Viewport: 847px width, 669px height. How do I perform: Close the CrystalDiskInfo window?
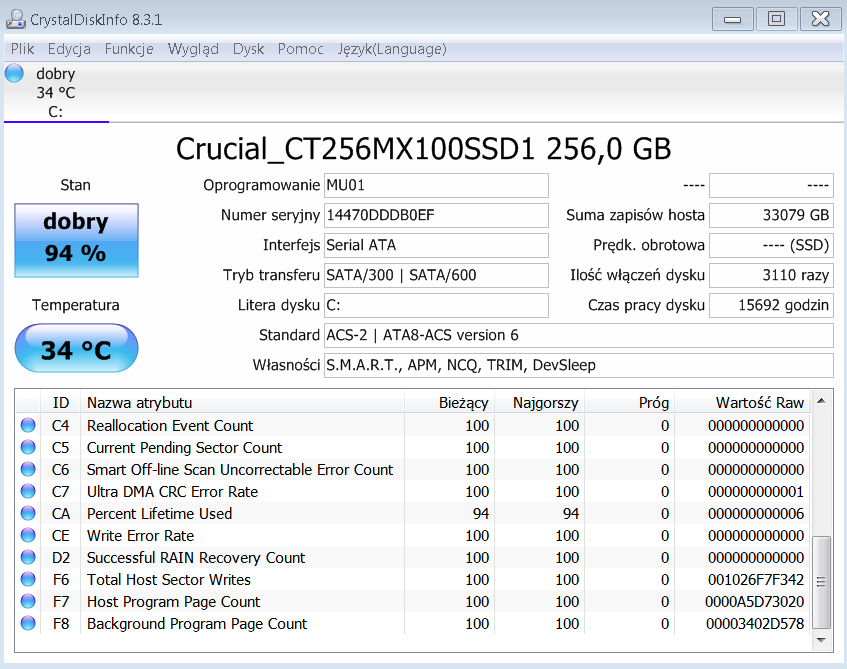click(x=820, y=19)
